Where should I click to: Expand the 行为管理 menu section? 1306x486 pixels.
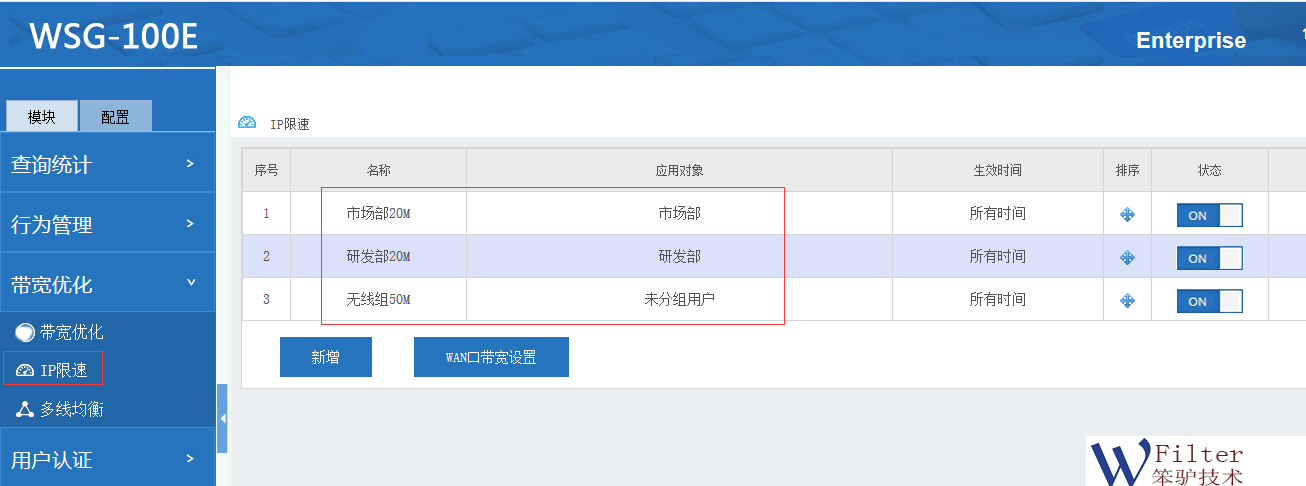[107, 224]
